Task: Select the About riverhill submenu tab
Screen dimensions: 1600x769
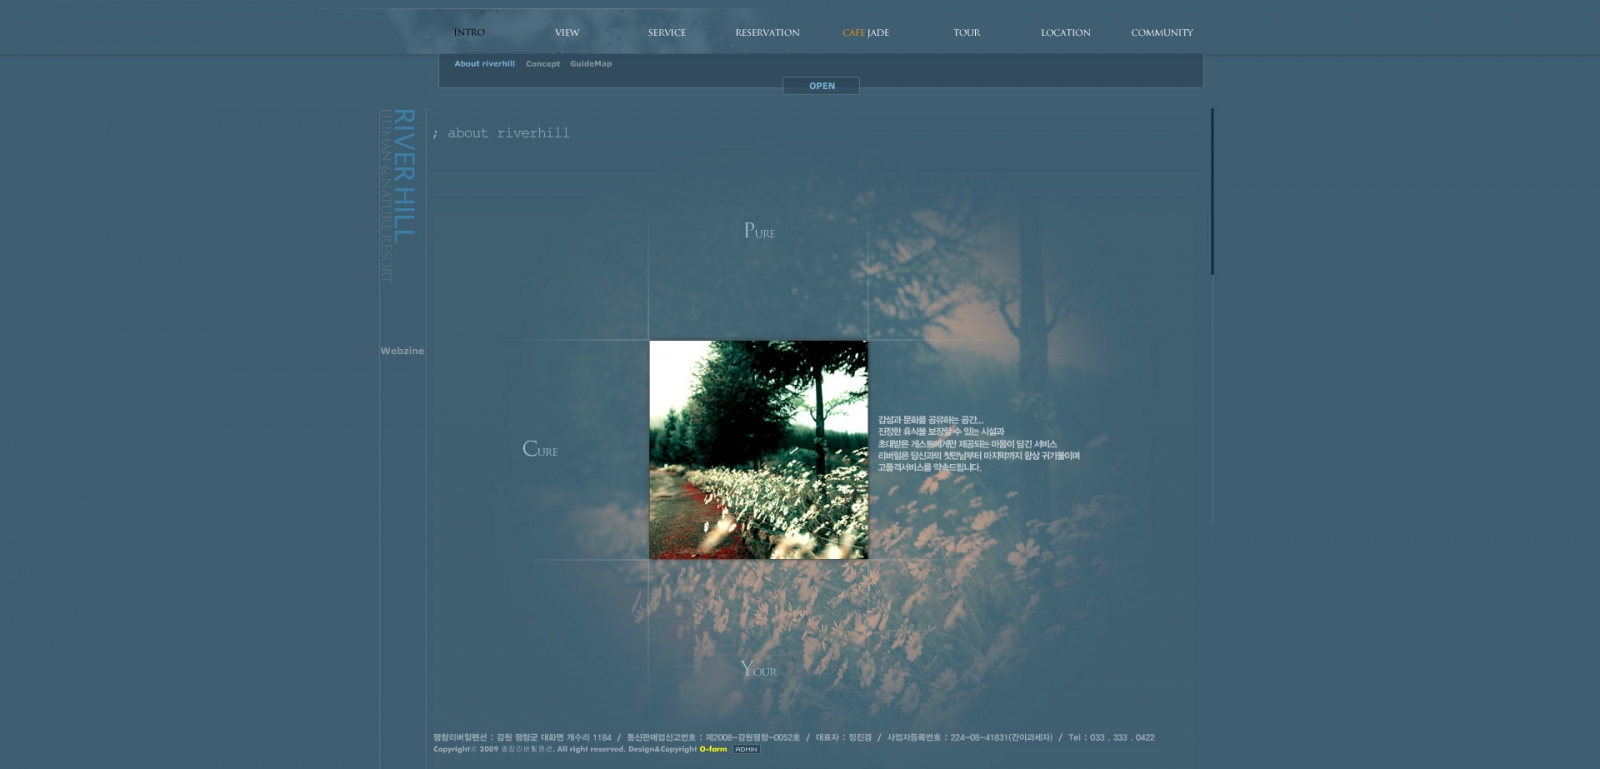Action: pyautogui.click(x=484, y=64)
